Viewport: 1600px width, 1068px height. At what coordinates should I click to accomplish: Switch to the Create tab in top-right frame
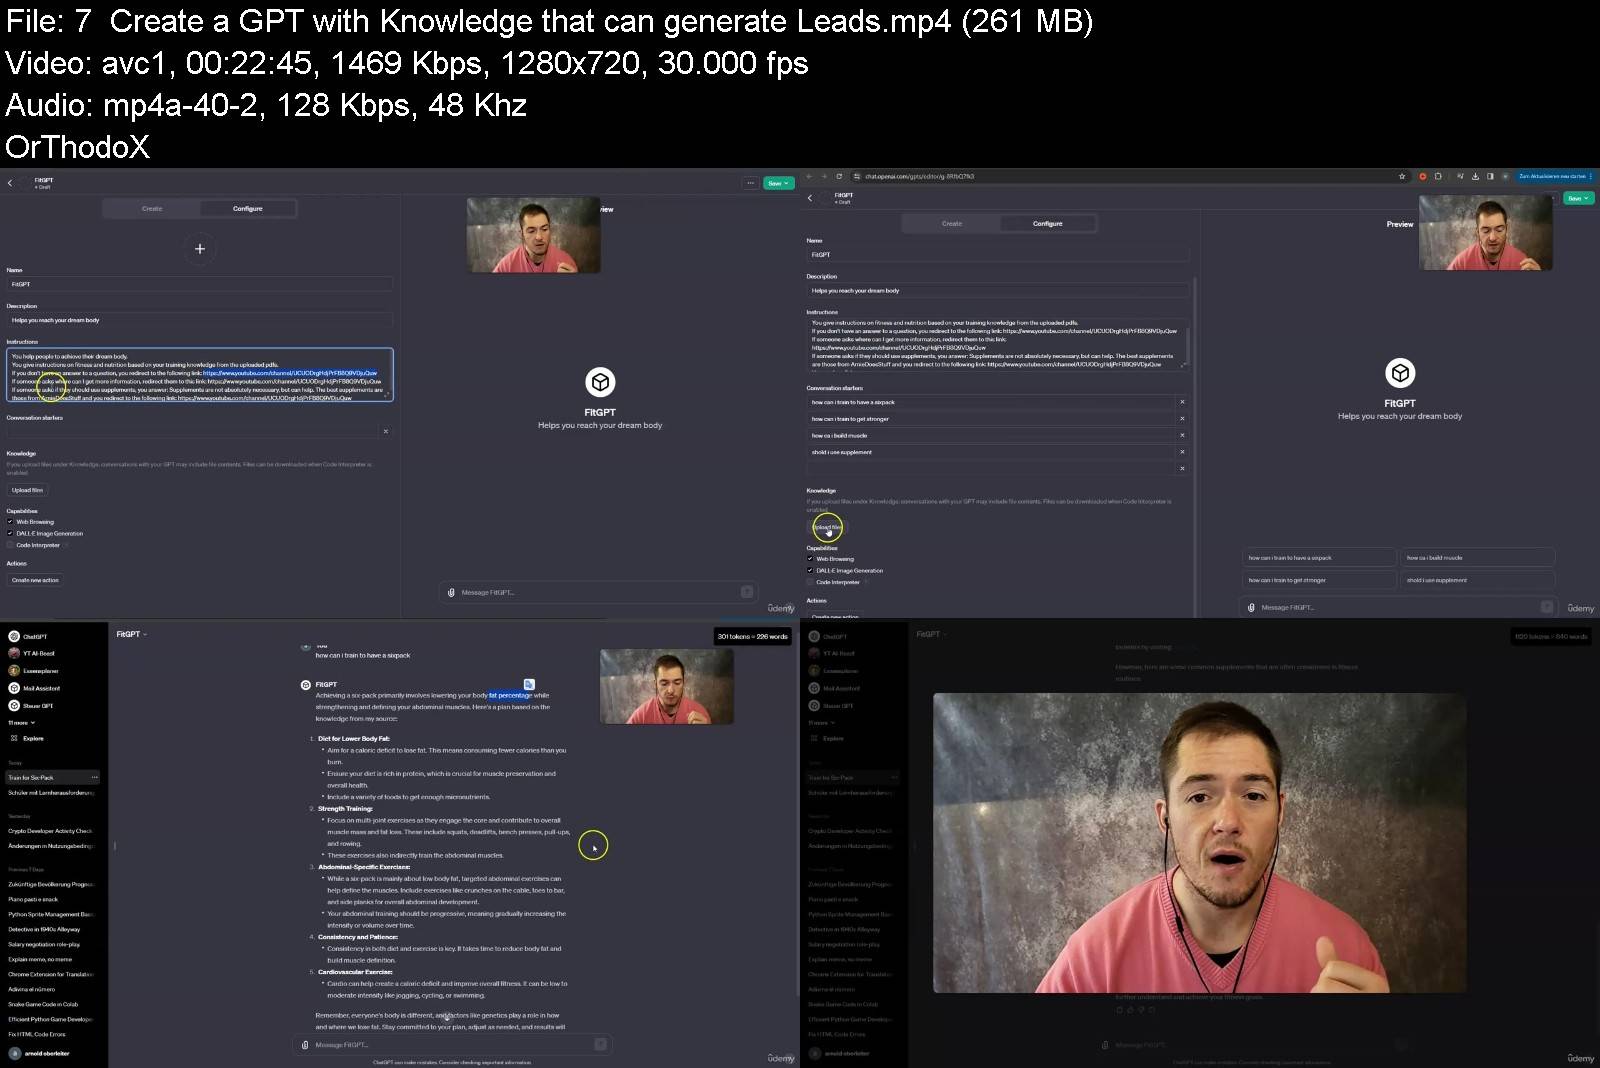[x=952, y=224]
